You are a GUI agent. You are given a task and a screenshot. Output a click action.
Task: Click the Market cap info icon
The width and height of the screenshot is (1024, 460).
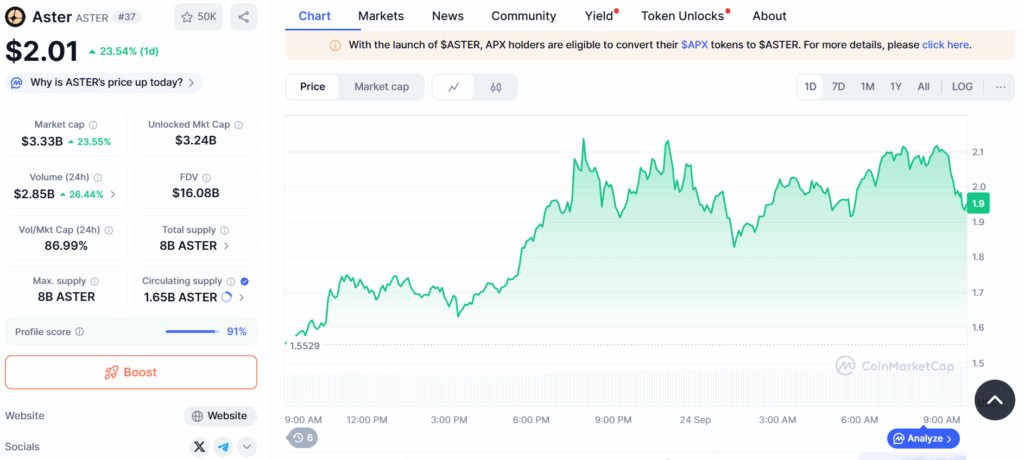point(93,125)
